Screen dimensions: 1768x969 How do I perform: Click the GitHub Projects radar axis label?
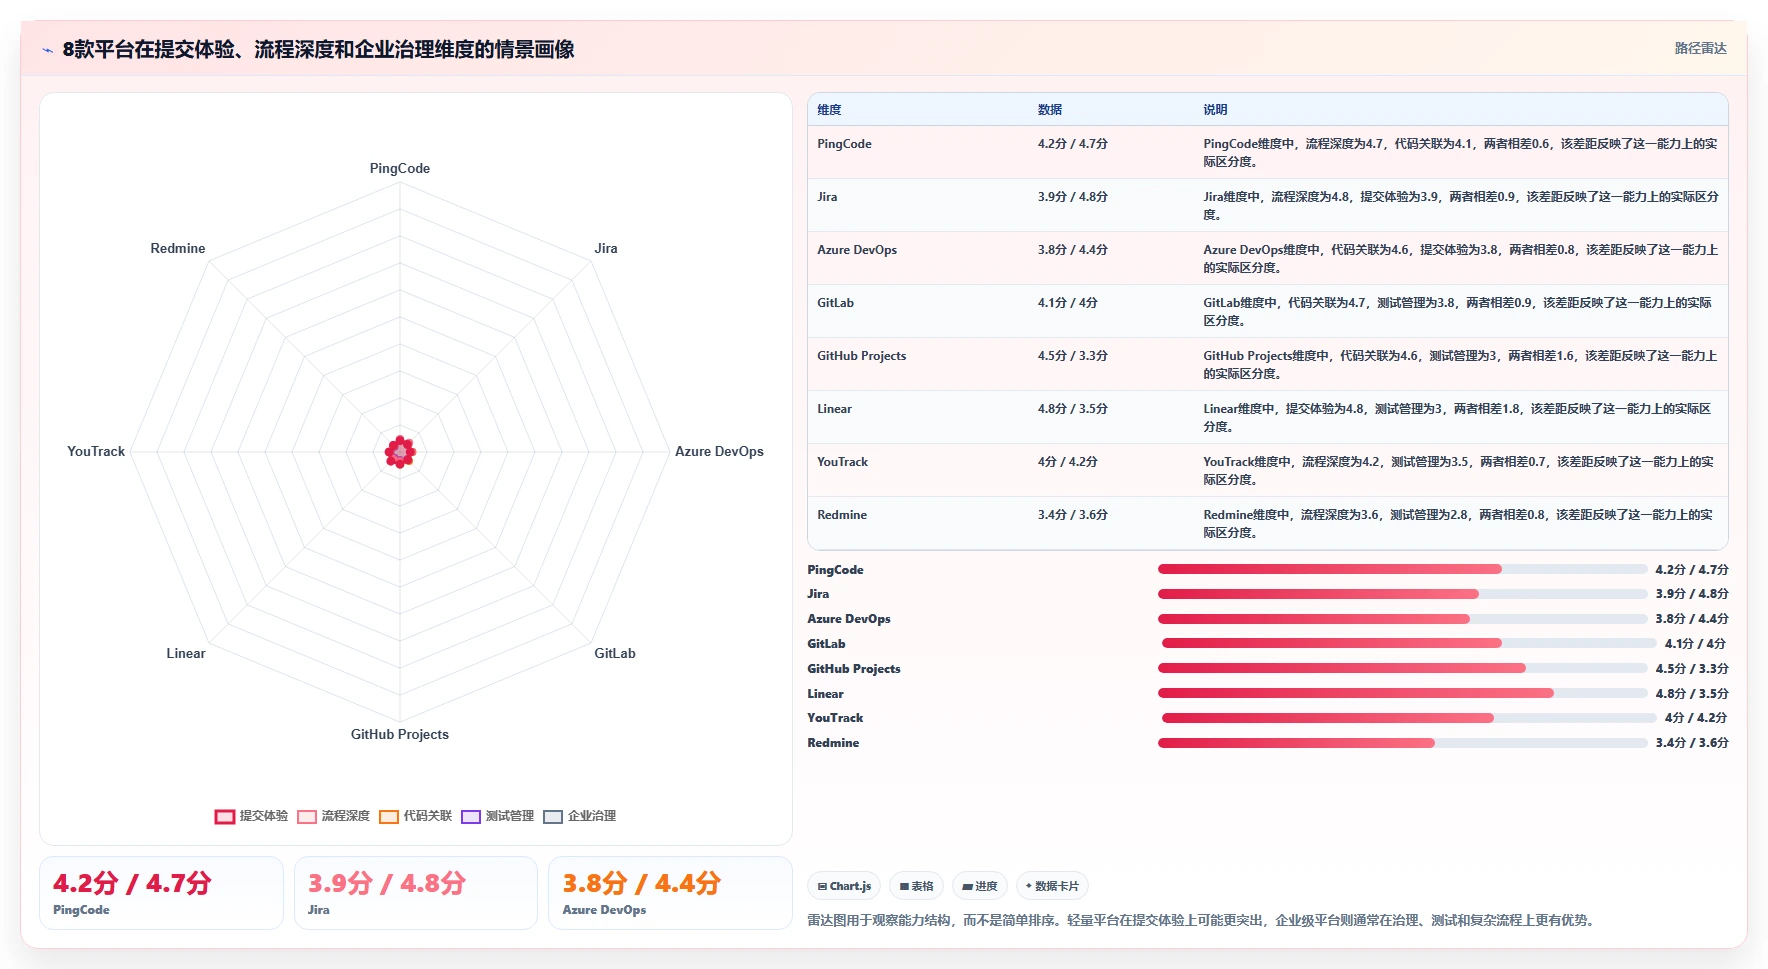pyautogui.click(x=400, y=734)
